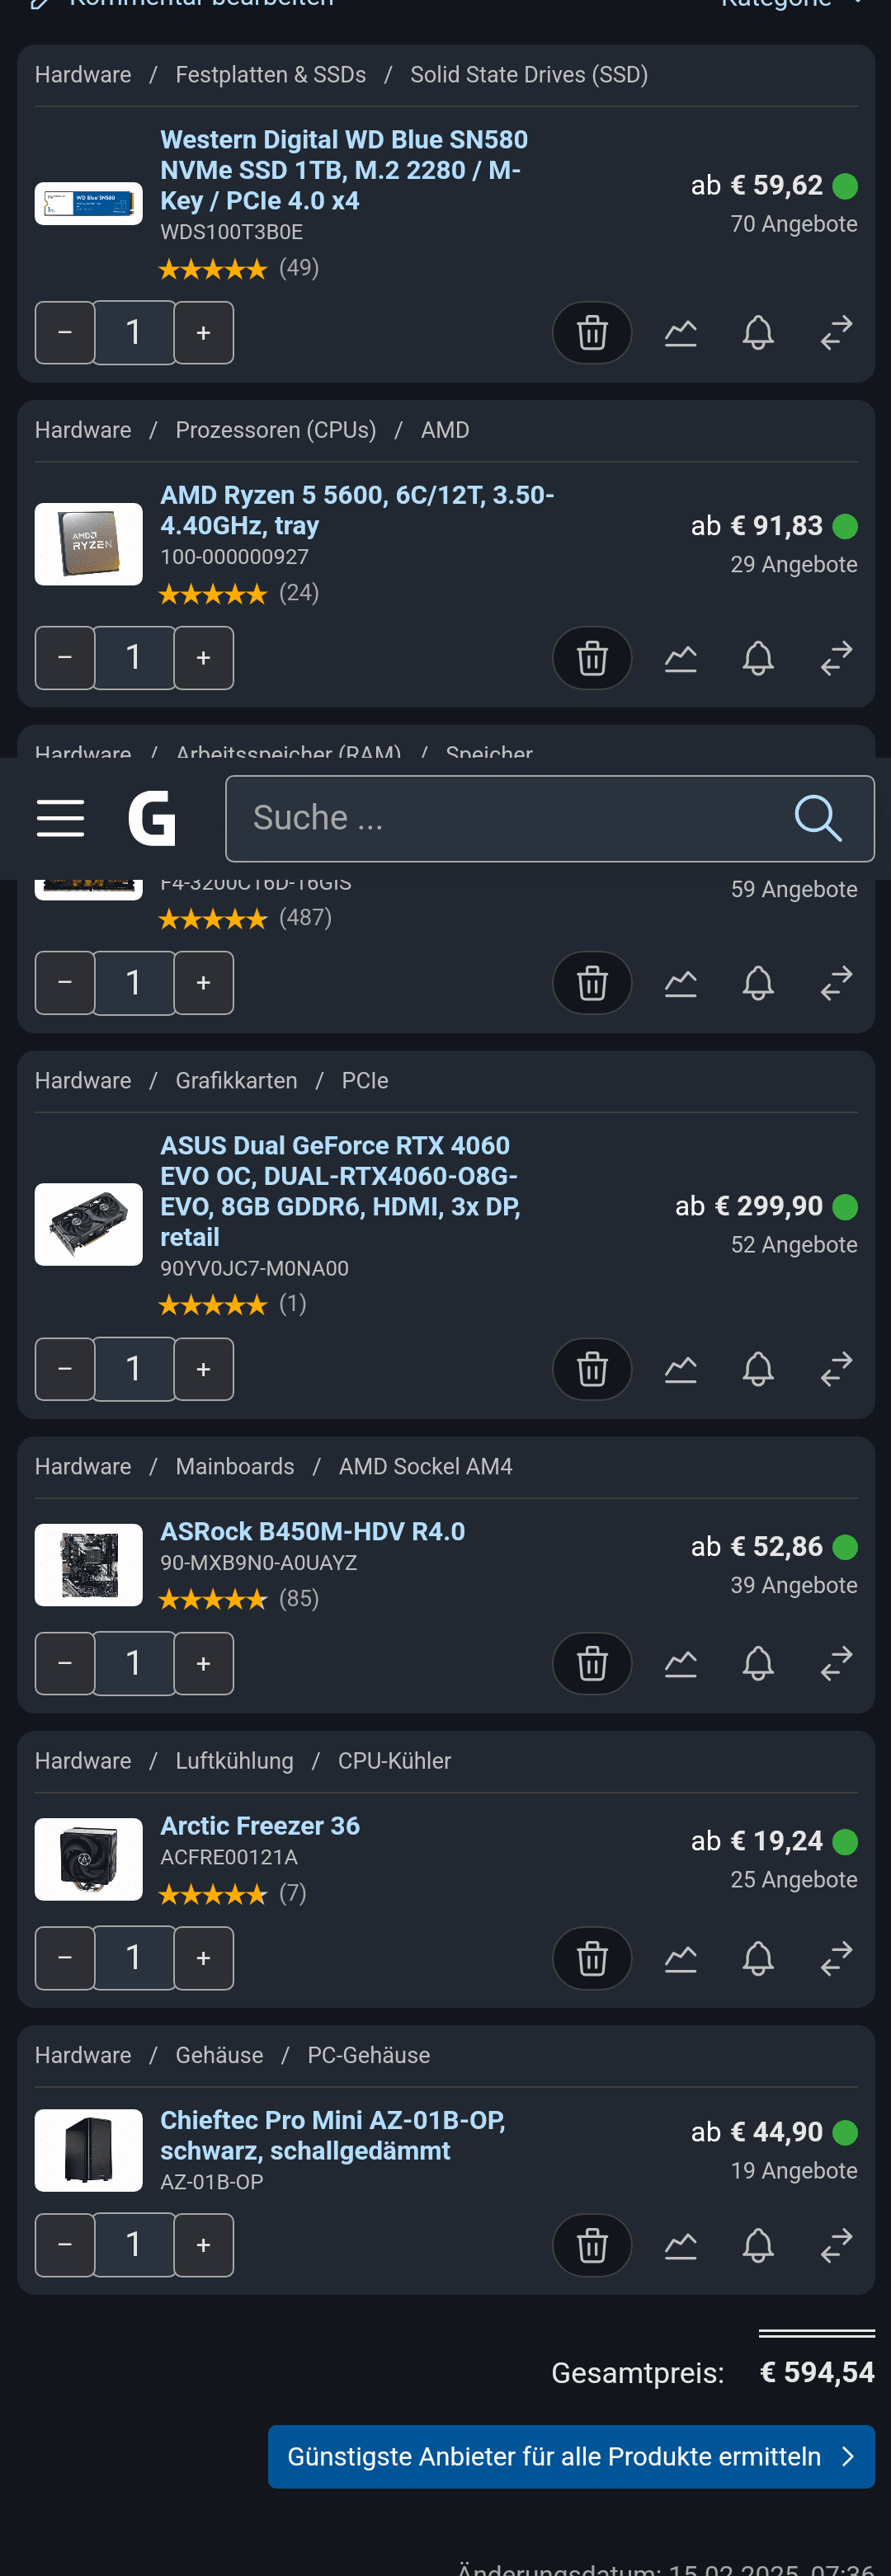891x2576 pixels.
Task: Set price alert bell for ASUS RTX 4060
Action: pyautogui.click(x=758, y=1368)
